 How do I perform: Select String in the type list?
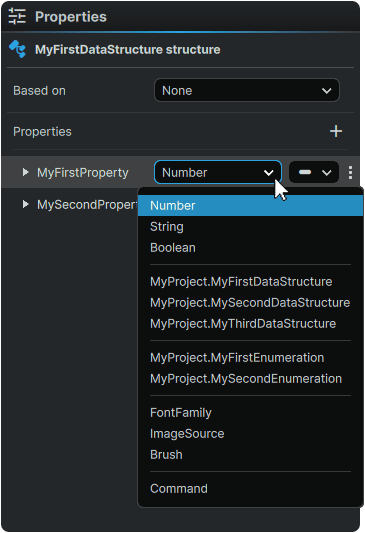pos(250,227)
